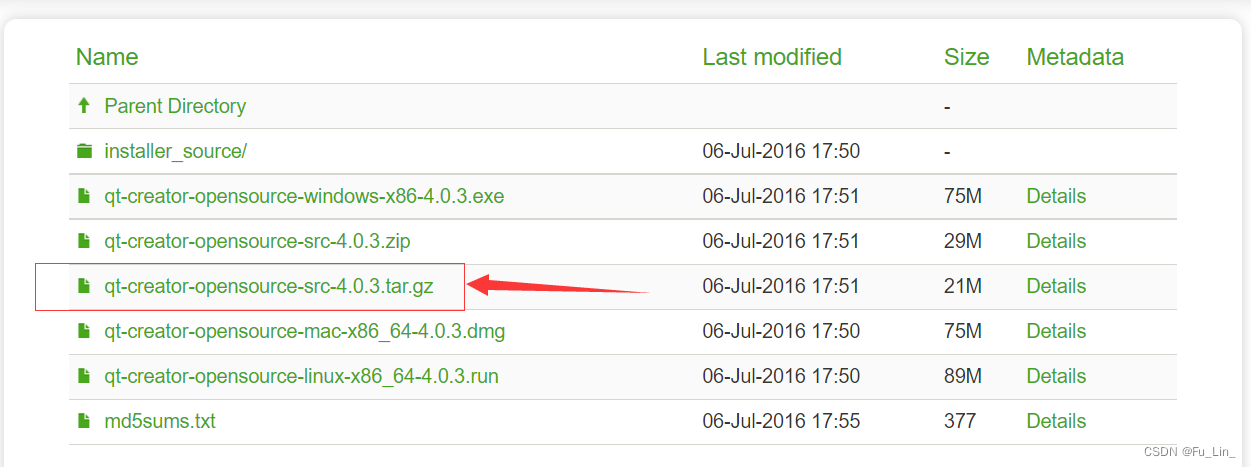Click the file icon beside the src .zip
1251x467 pixels.
(84, 242)
